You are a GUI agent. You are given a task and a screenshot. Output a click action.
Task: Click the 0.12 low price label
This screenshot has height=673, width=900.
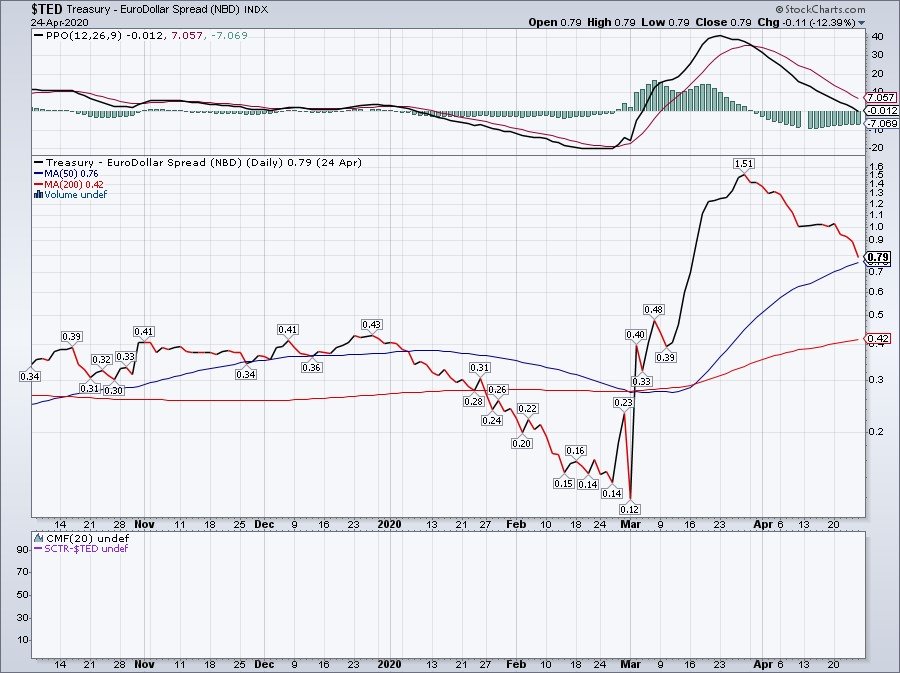point(630,509)
